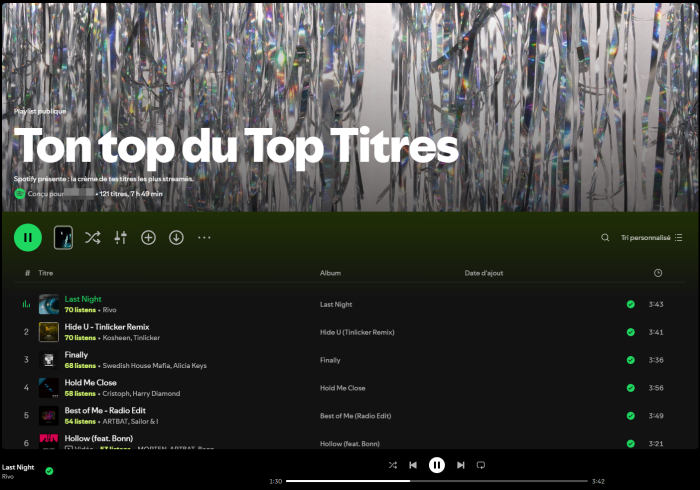Toggle saved checkmark for Hide U track
Screen dimensions: 700x490
630,332
